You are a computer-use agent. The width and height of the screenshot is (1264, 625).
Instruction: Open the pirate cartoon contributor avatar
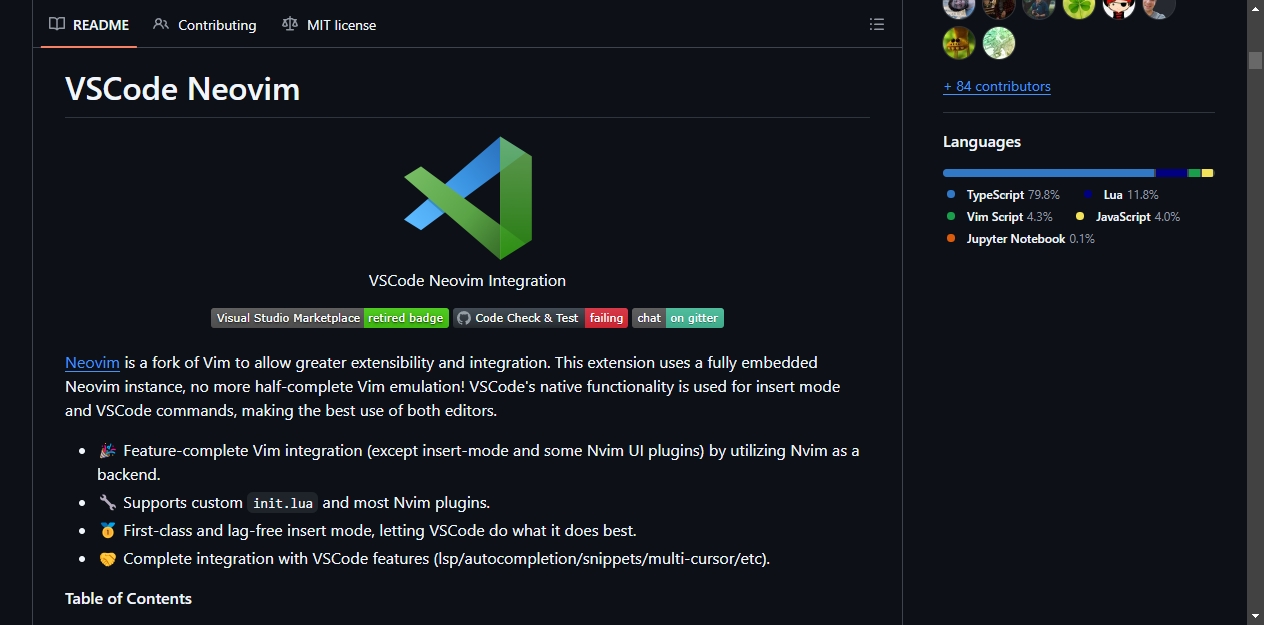1119,6
